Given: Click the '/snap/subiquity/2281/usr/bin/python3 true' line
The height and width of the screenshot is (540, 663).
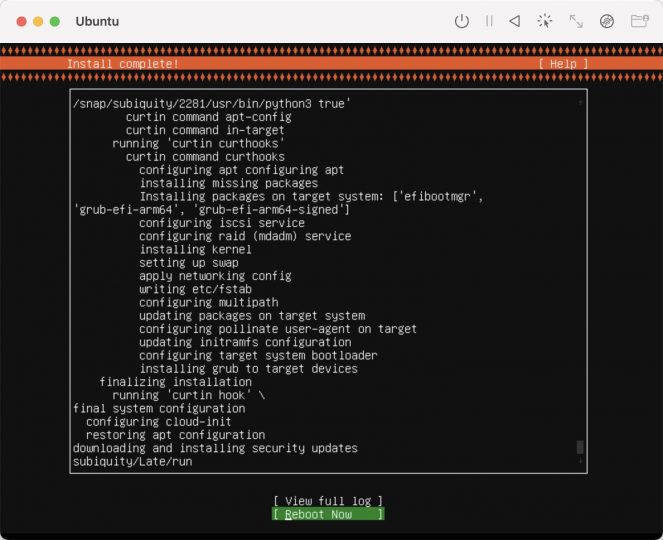Looking at the screenshot, I should [x=212, y=104].
